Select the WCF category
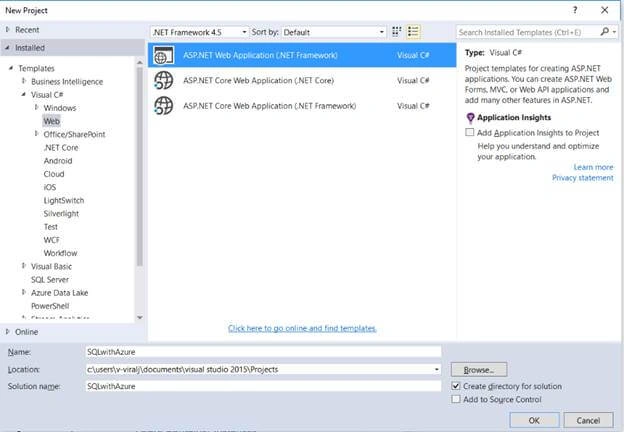This screenshot has height=432, width=624. coord(51,240)
